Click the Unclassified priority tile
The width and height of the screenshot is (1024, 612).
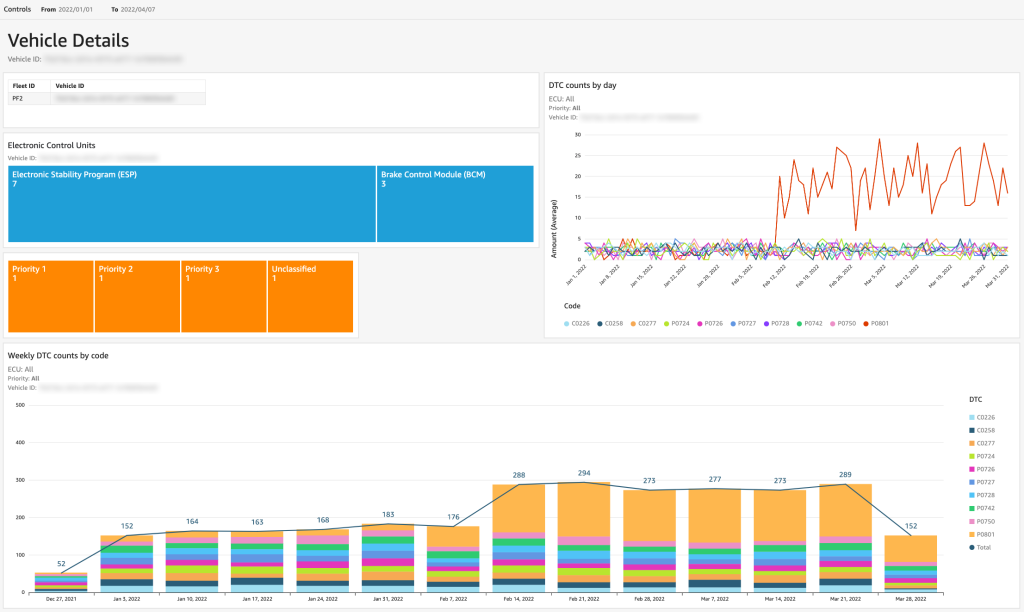point(310,297)
